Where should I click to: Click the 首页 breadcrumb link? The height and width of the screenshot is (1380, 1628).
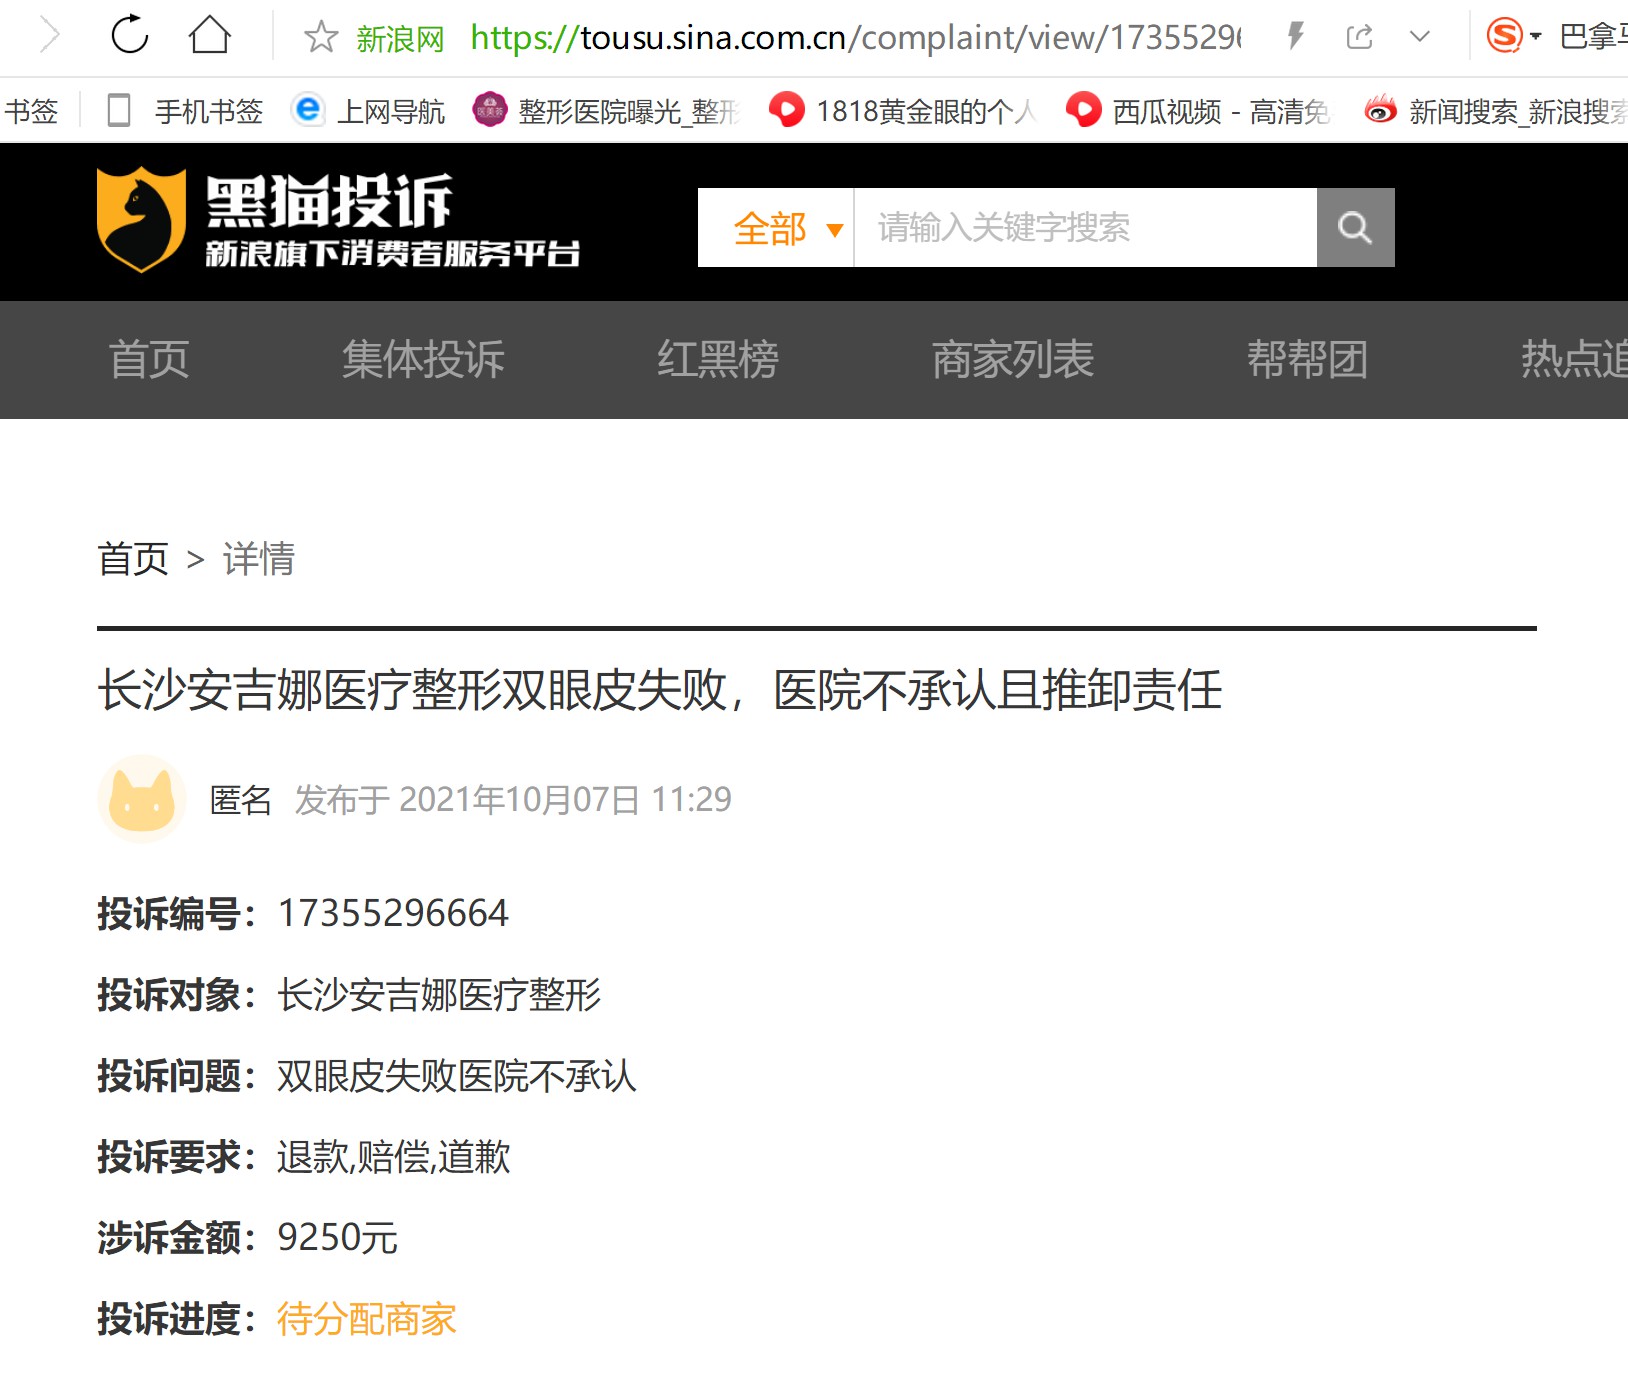[133, 559]
